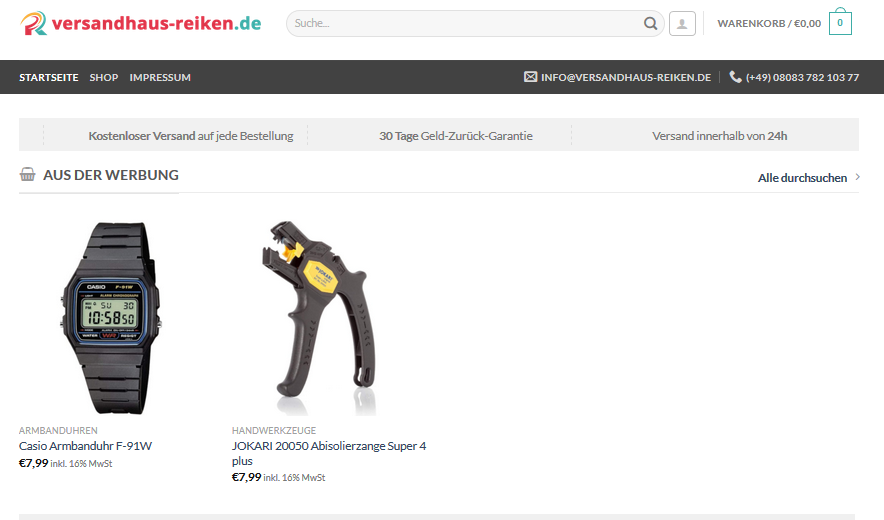The image size is (884, 520).
Task: Open the Warenkorb / €0,00 link
Action: (769, 24)
